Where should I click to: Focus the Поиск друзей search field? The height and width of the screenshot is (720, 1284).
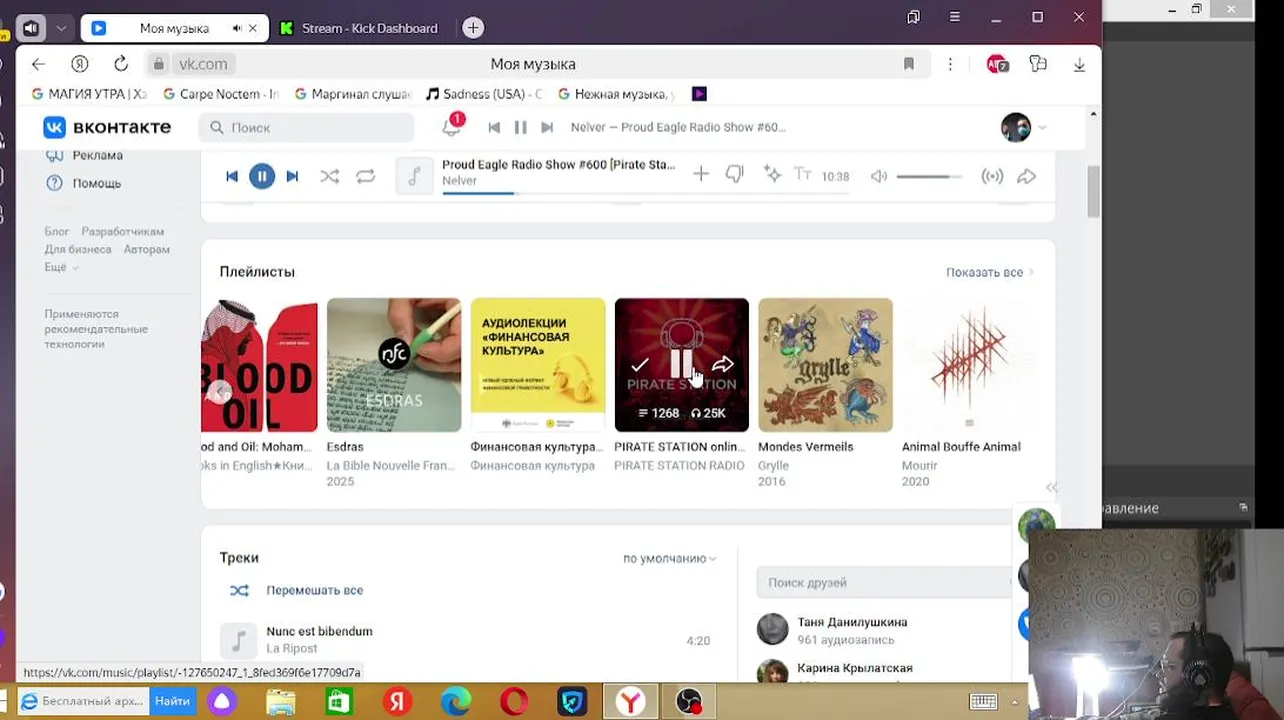pos(885,582)
